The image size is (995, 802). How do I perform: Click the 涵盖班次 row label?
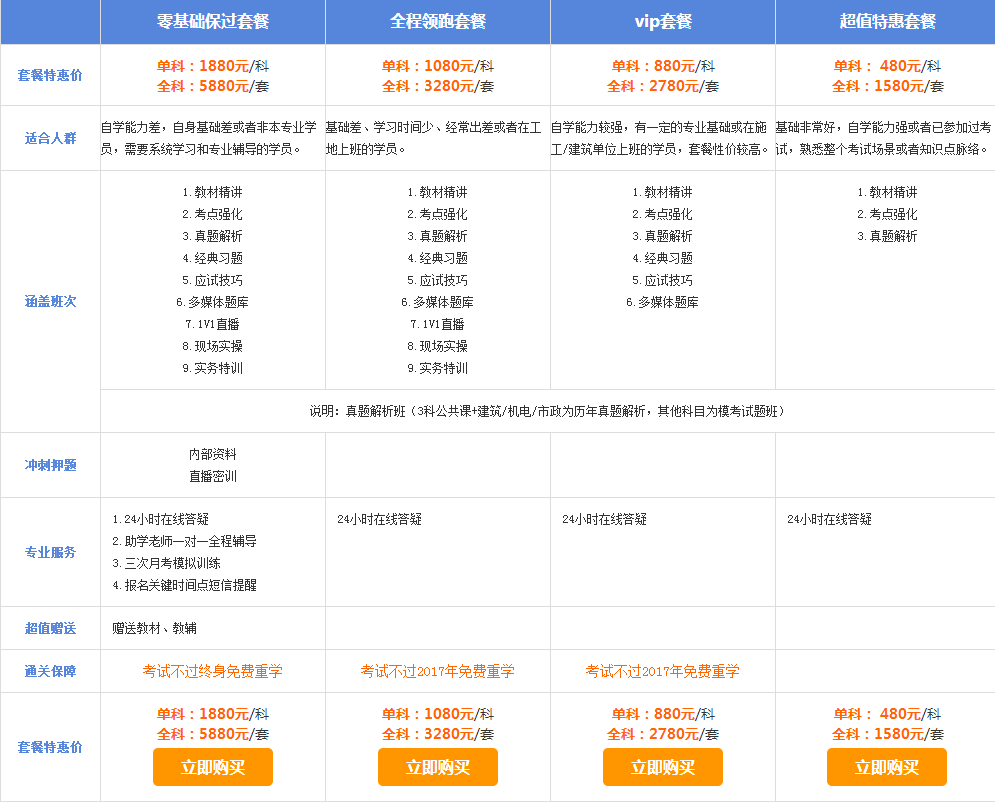point(50,301)
